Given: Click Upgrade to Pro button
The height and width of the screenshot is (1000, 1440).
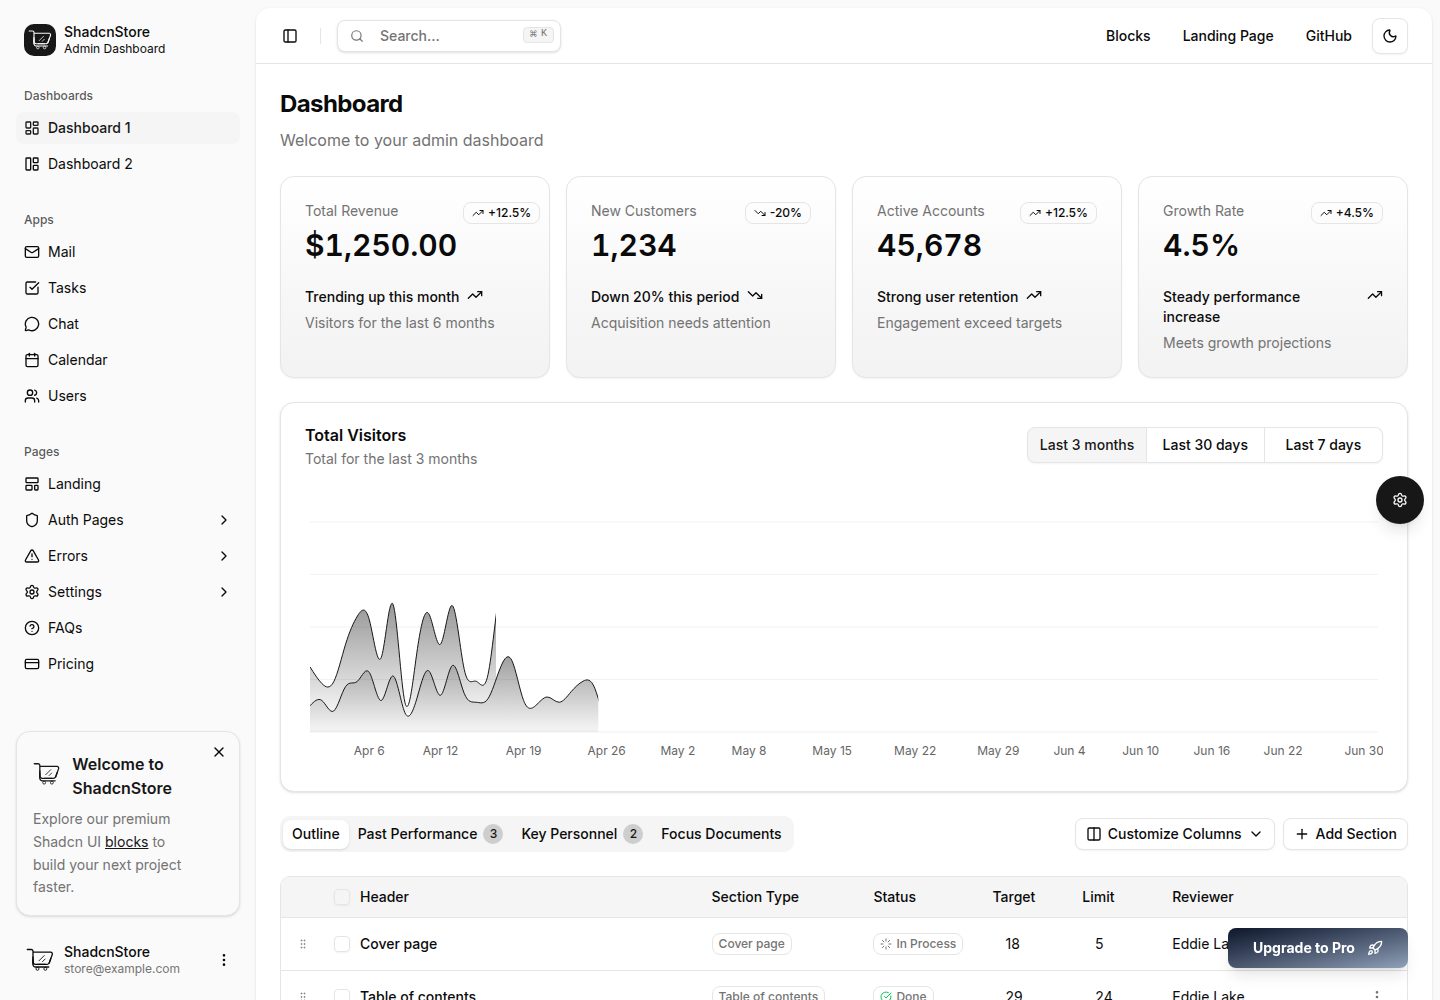Looking at the screenshot, I should pyautogui.click(x=1318, y=948).
